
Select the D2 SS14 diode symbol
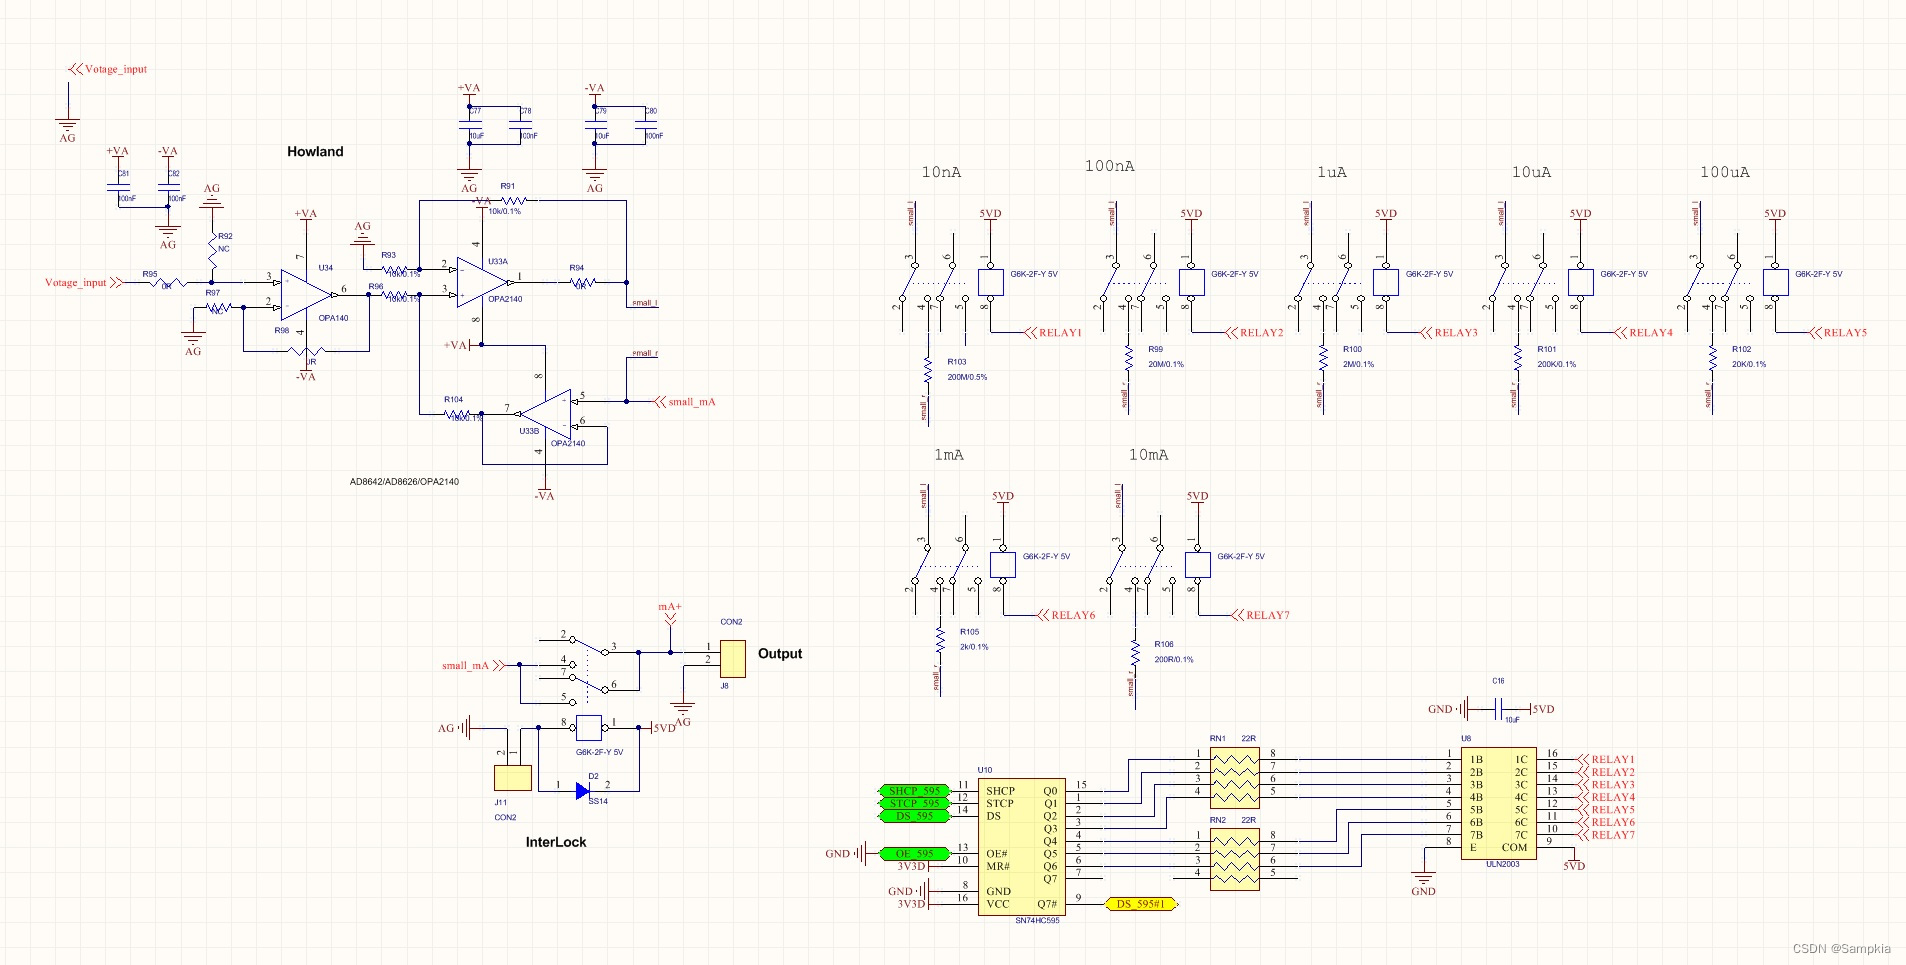pyautogui.click(x=583, y=791)
